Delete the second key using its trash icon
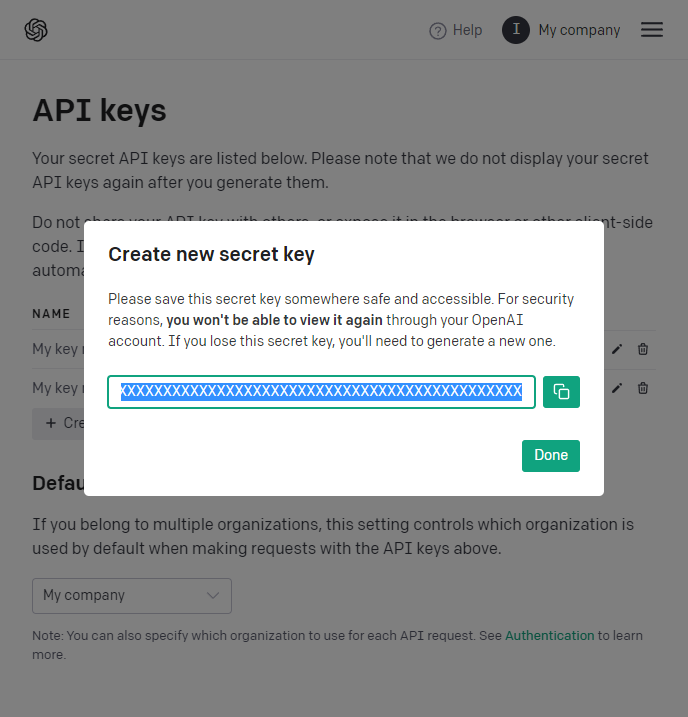This screenshot has height=717, width=688. [x=643, y=388]
